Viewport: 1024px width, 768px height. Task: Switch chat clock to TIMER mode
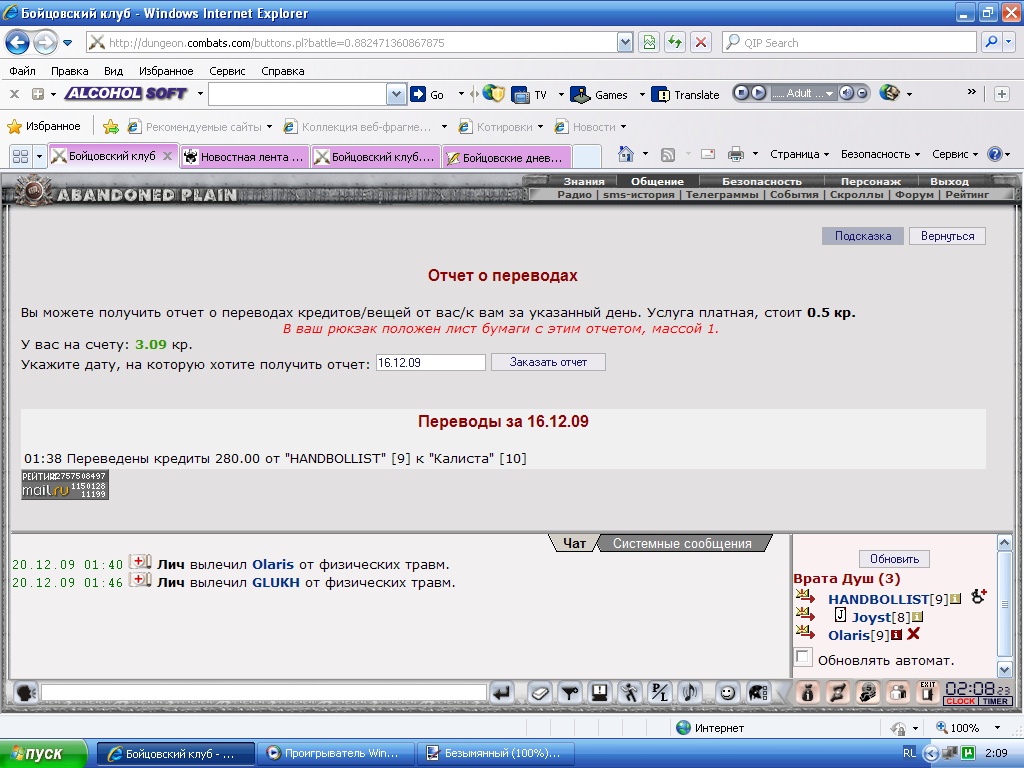[x=995, y=701]
